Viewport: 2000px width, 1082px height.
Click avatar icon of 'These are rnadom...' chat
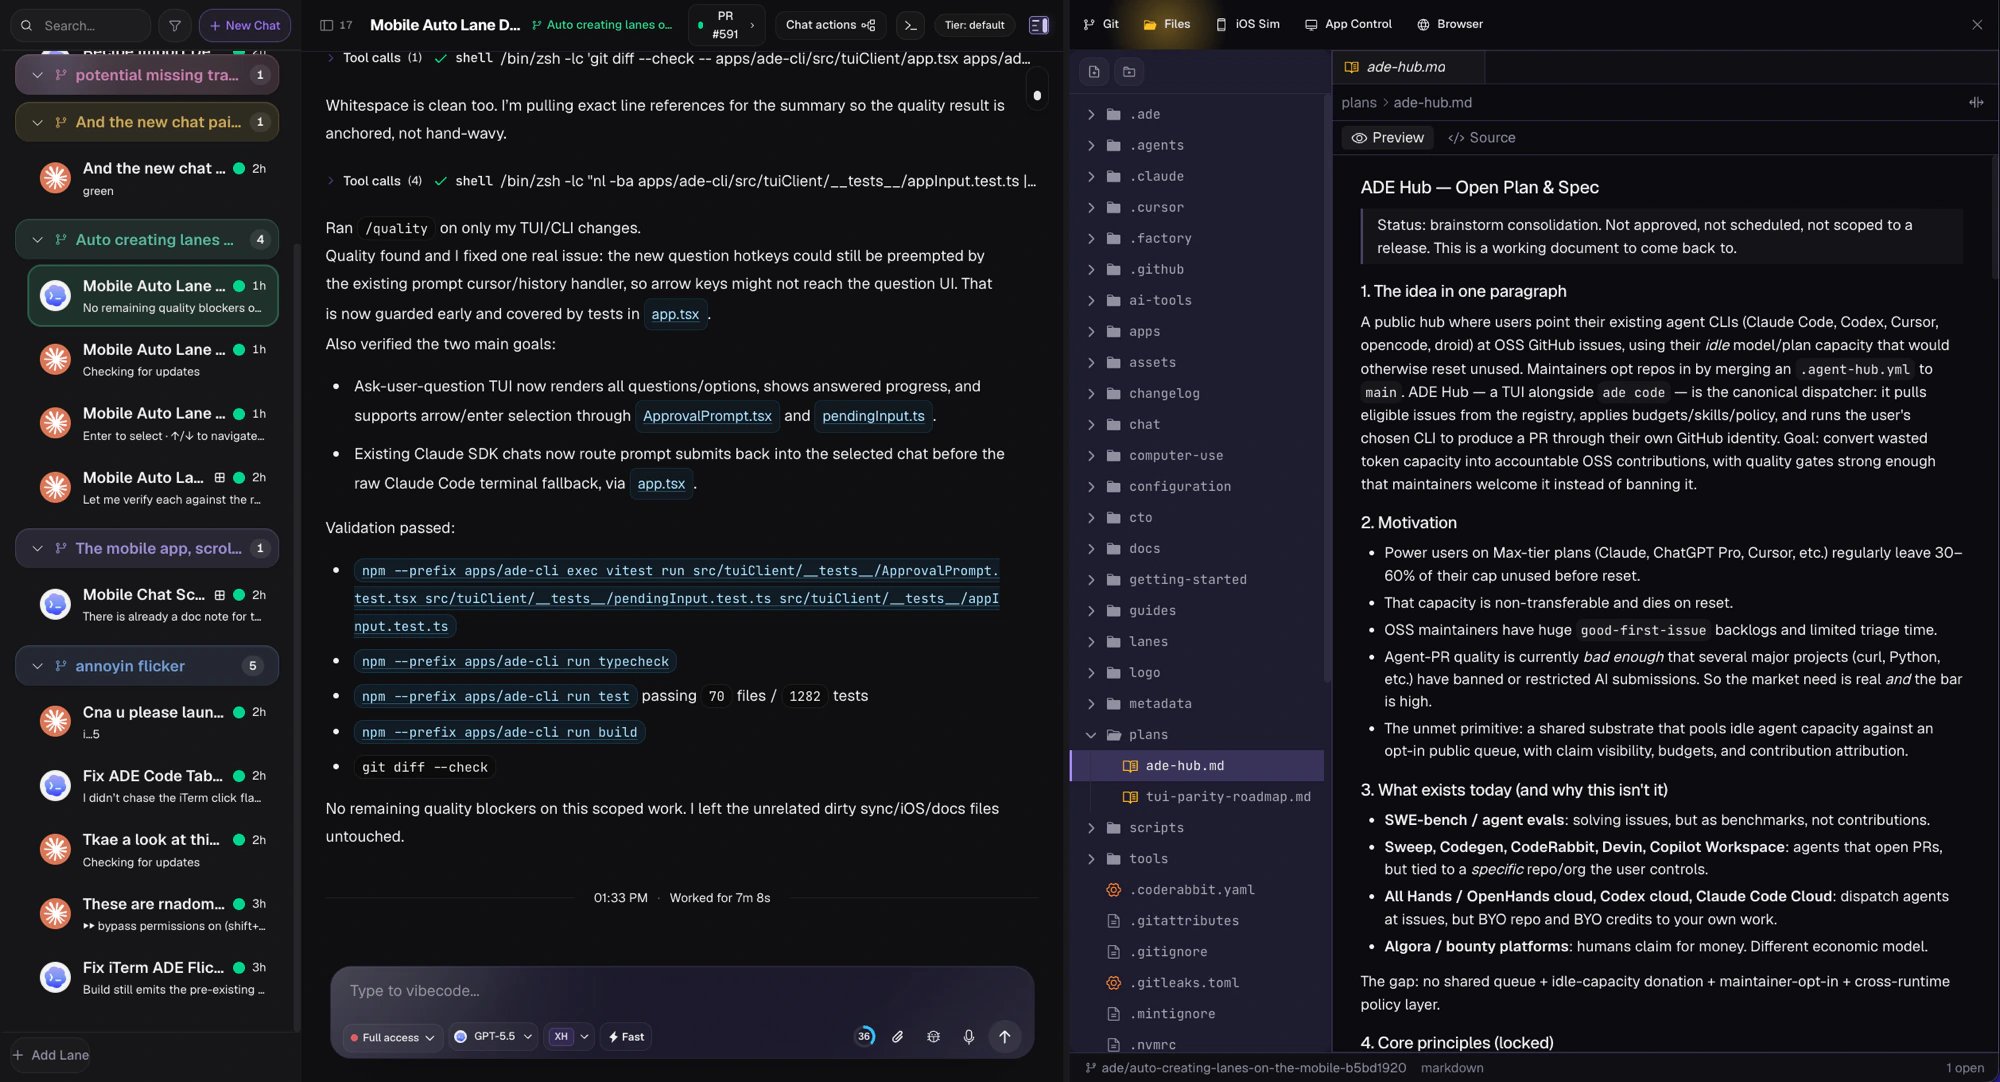tap(55, 913)
